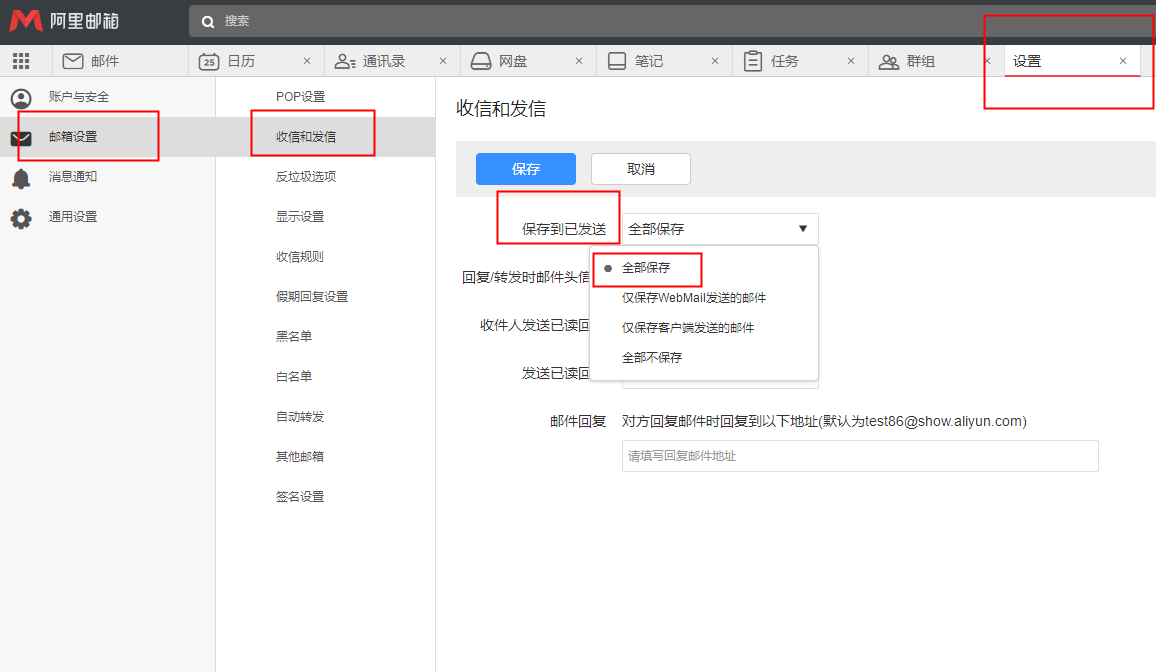This screenshot has width=1156, height=672.
Task: Open the network disk 网盘 icon
Action: tap(481, 61)
